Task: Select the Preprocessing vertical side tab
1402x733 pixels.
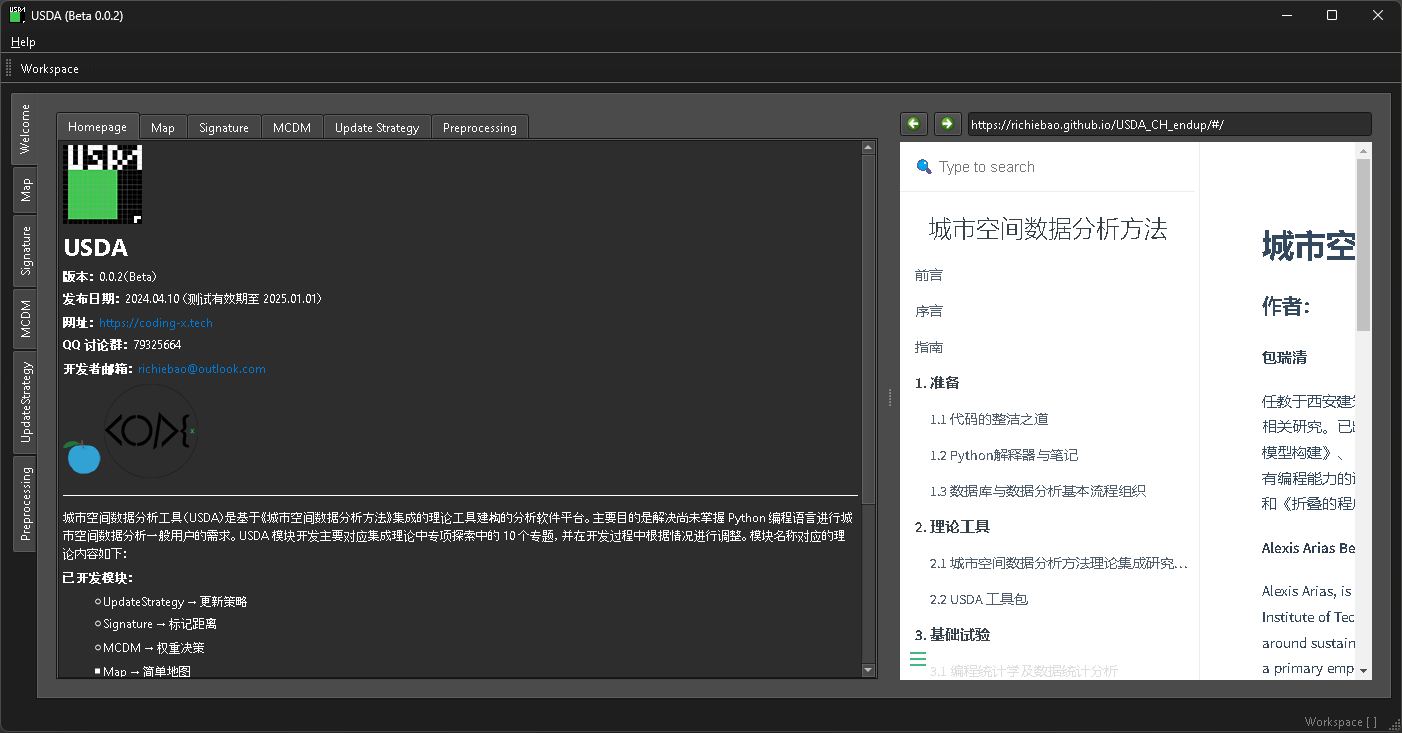Action: pyautogui.click(x=25, y=503)
